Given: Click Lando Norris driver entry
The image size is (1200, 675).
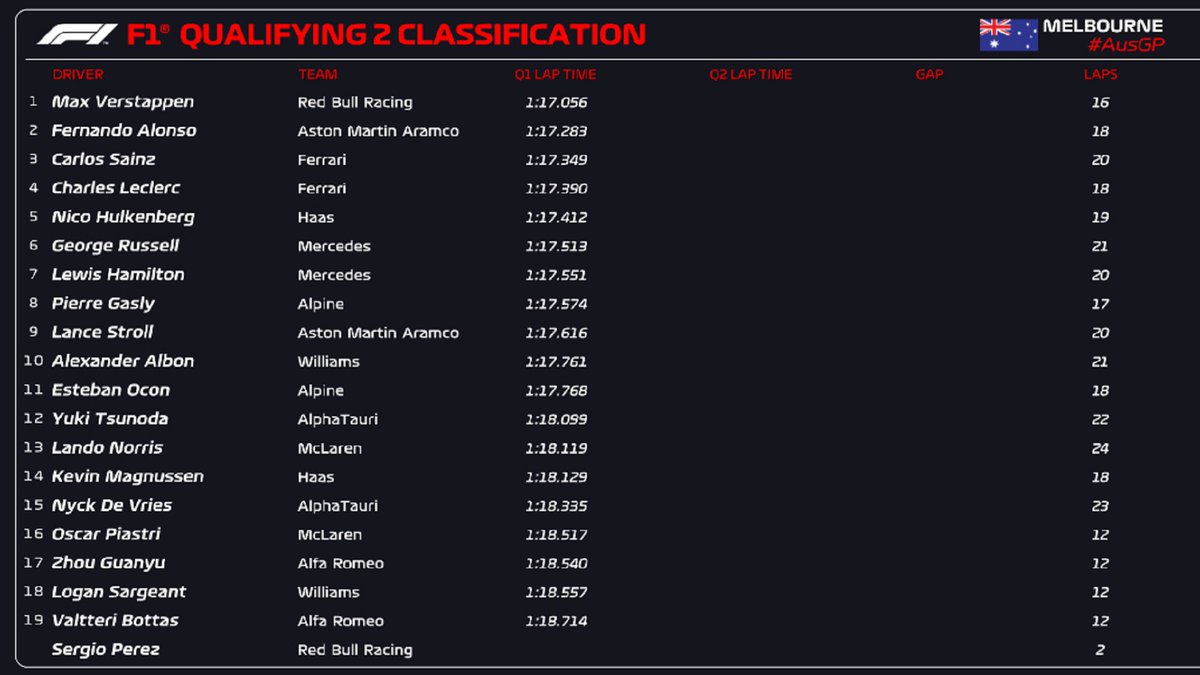Looking at the screenshot, I should click(x=107, y=448).
